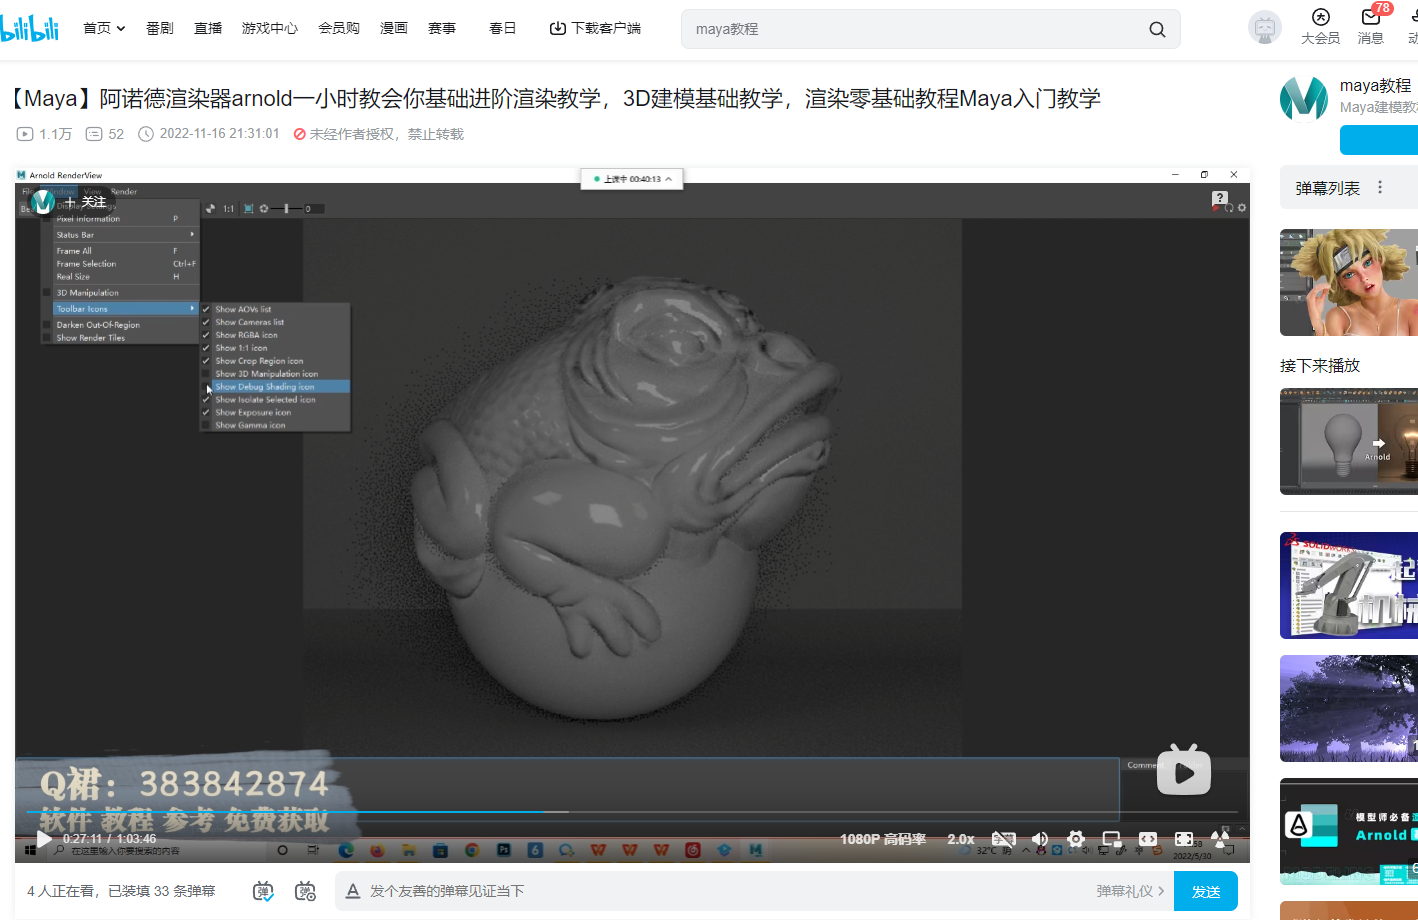Viewport: 1418px width, 920px height.
Task: Click the + 关注 follow overlay button
Action: point(86,202)
